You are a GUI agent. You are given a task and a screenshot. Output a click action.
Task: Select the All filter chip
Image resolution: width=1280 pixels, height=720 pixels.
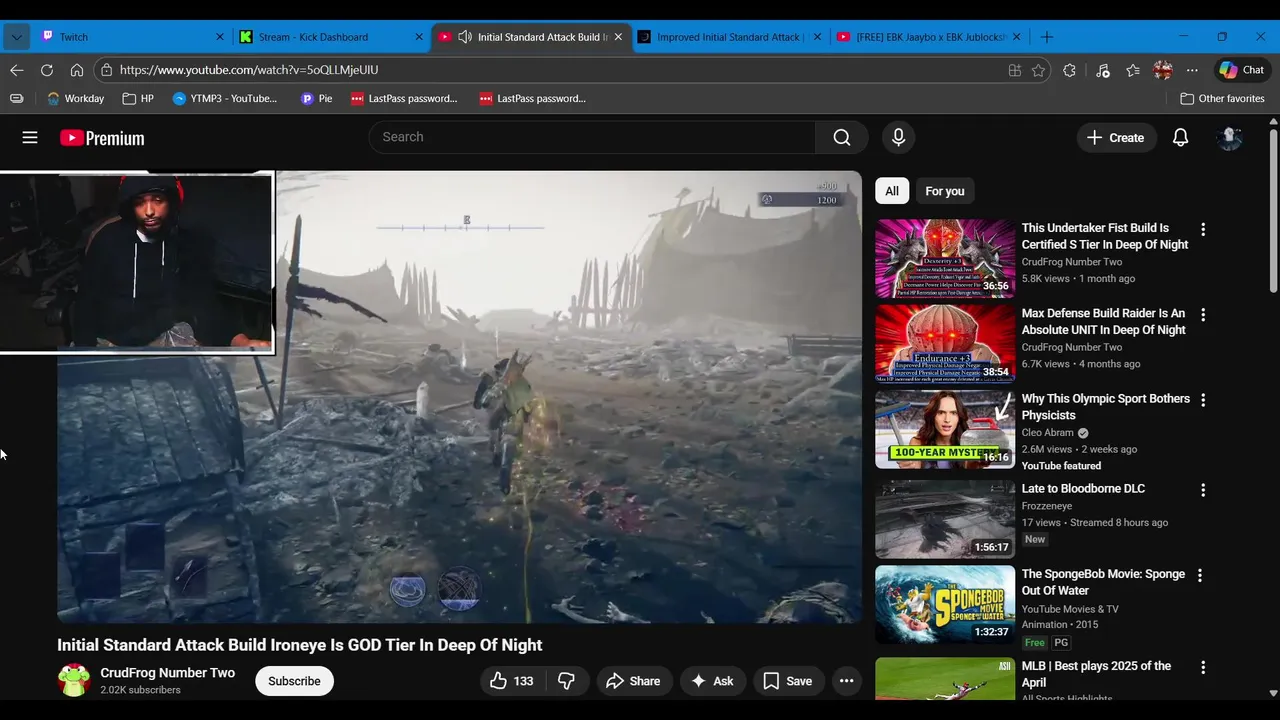click(x=892, y=191)
